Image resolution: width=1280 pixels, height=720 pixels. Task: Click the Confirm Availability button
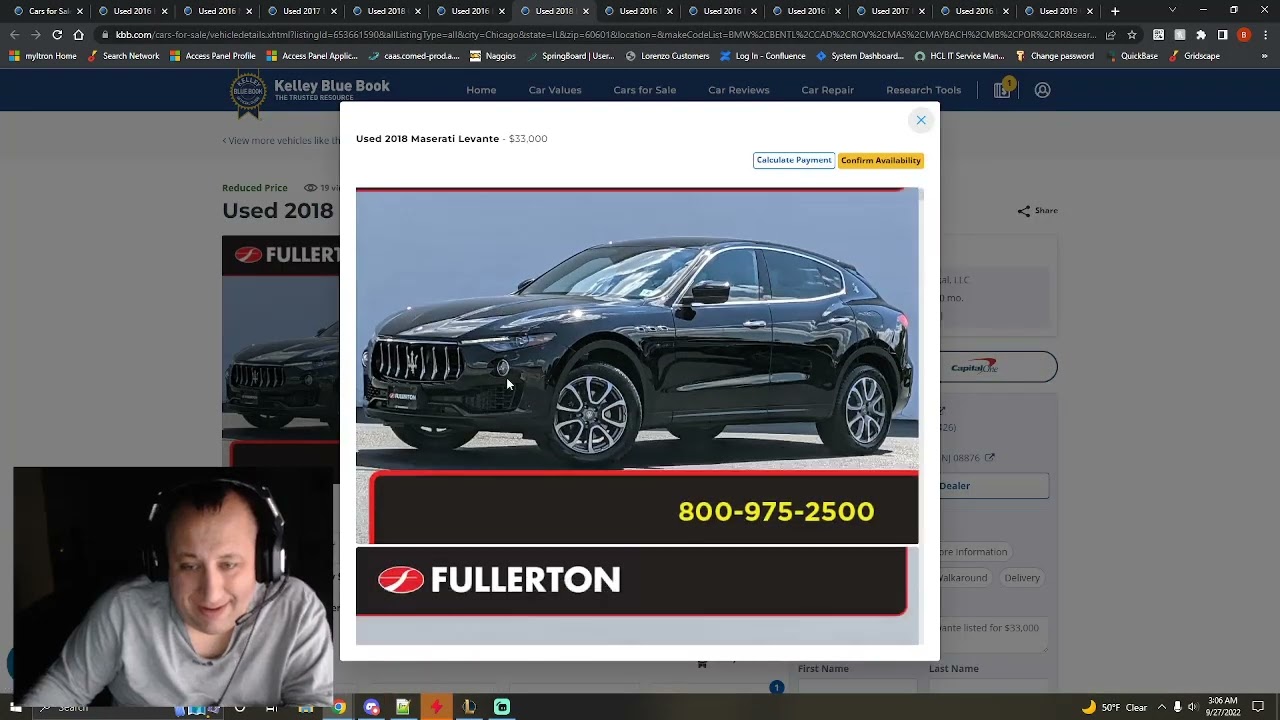881,160
